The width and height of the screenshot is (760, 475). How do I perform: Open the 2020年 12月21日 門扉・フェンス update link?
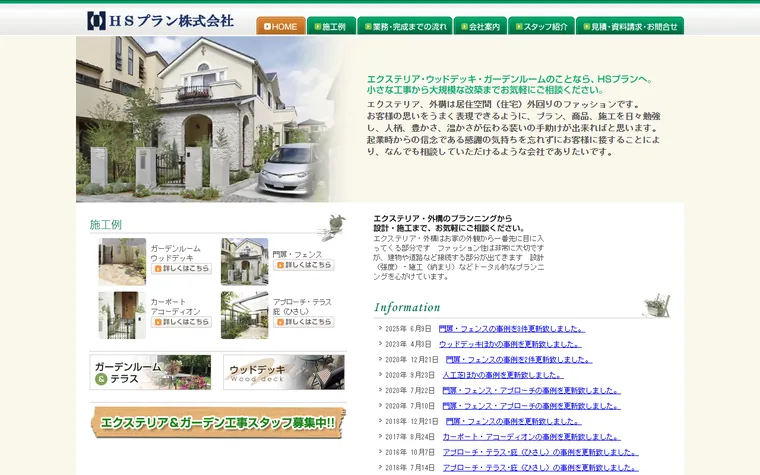click(519, 360)
